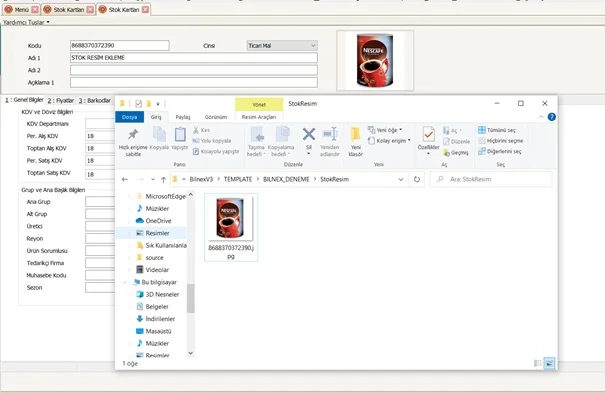Create a Yeni klasör new folder
Screen dimensions: 605x393
click(x=355, y=142)
